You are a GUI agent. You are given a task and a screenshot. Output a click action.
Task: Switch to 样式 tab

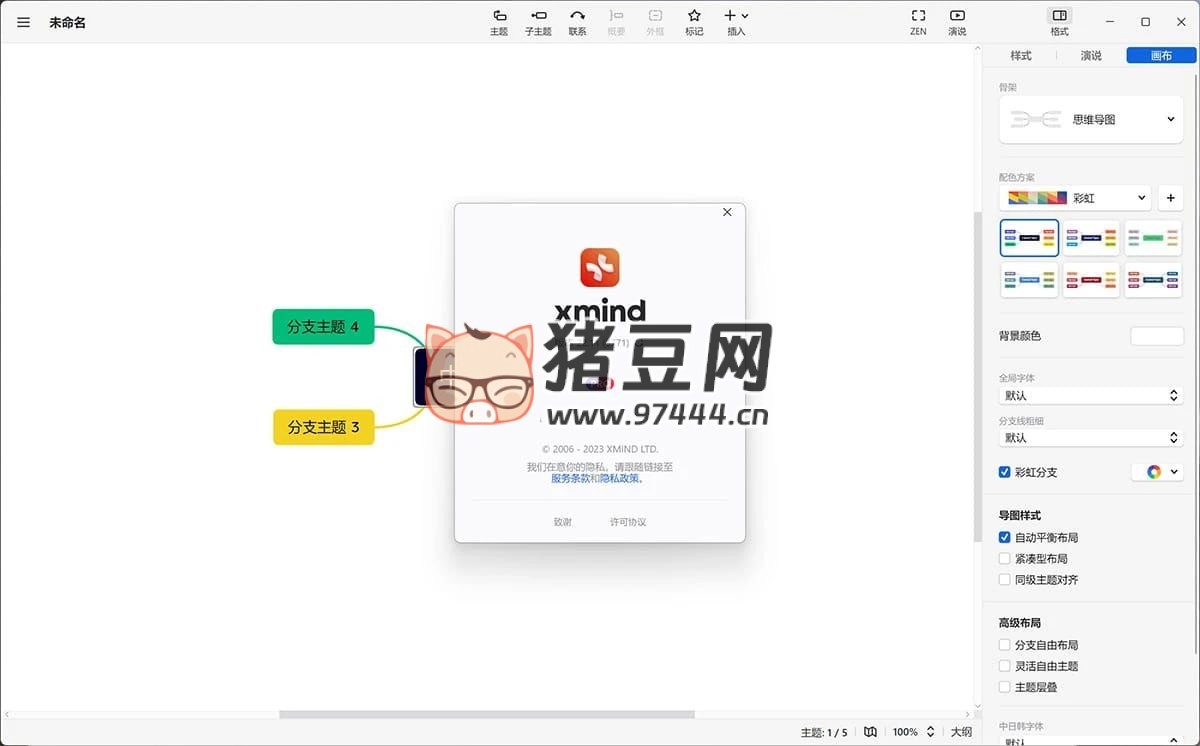1021,56
